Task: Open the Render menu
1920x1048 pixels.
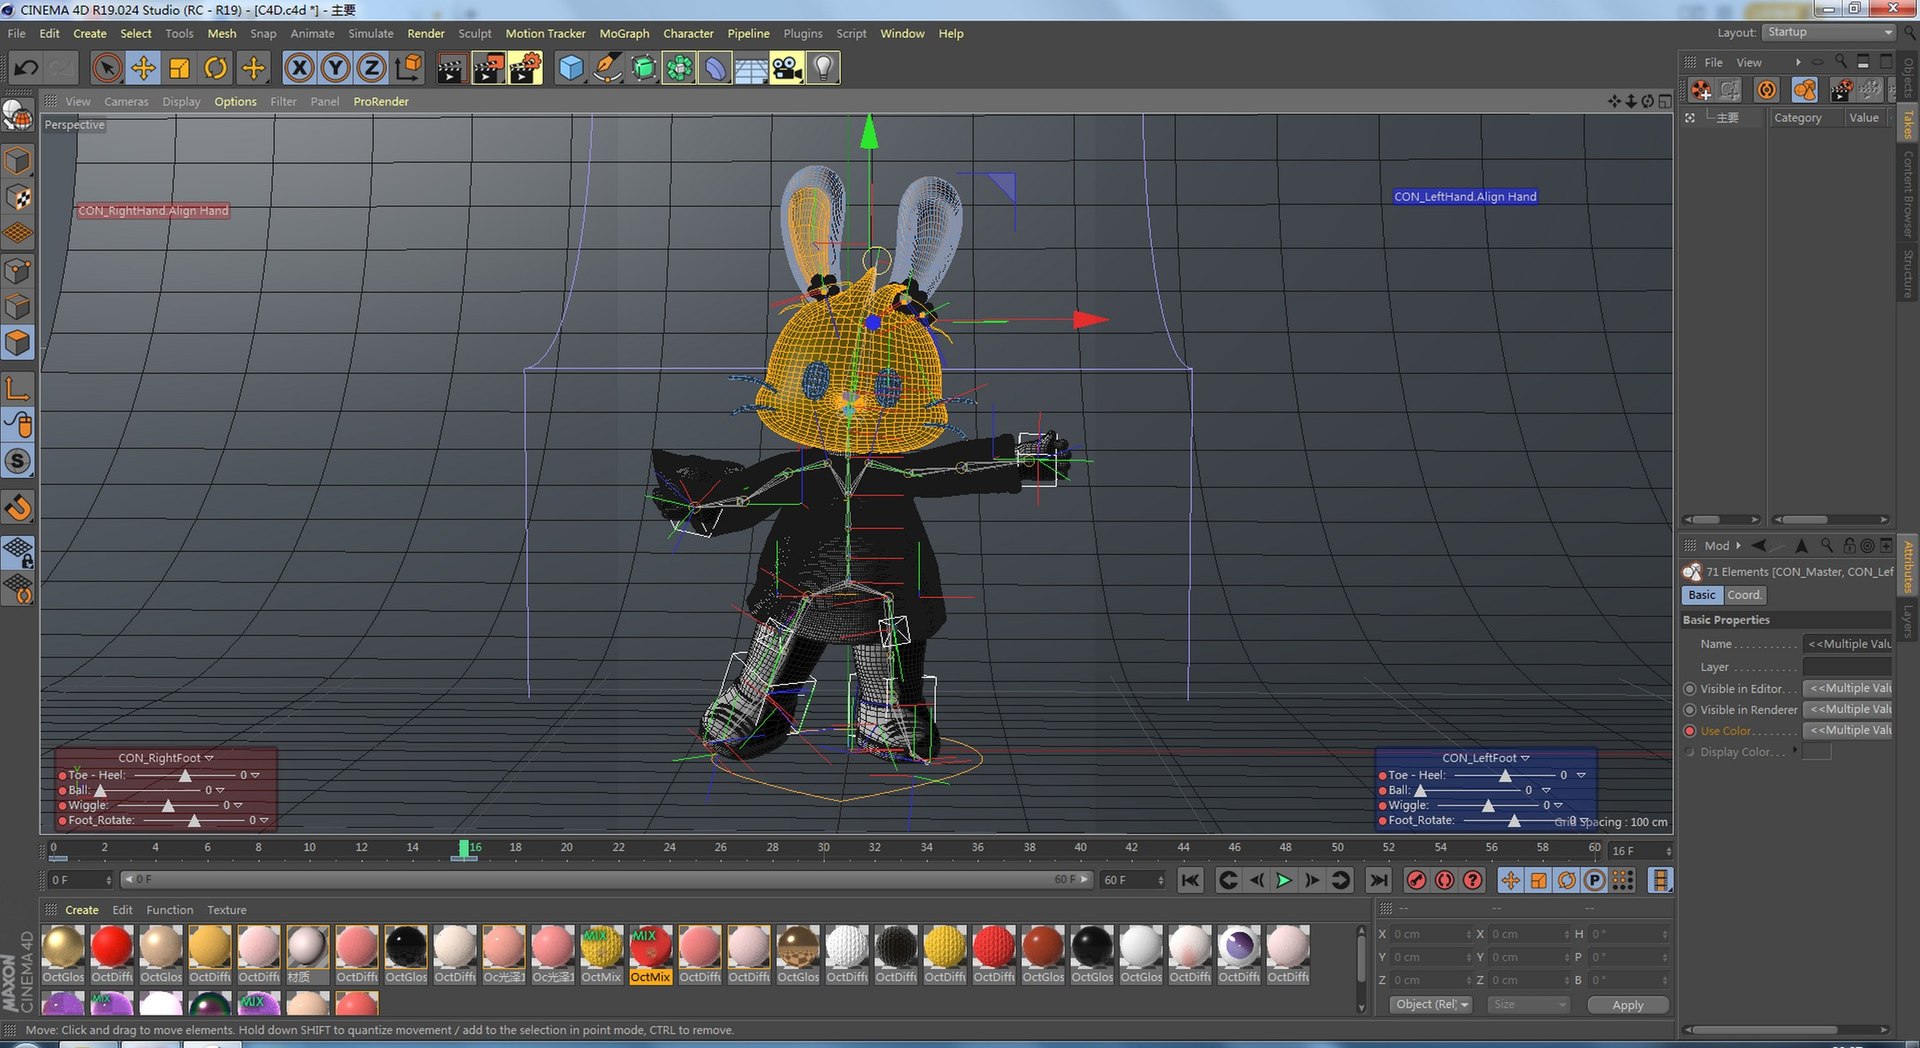Action: pyautogui.click(x=426, y=33)
